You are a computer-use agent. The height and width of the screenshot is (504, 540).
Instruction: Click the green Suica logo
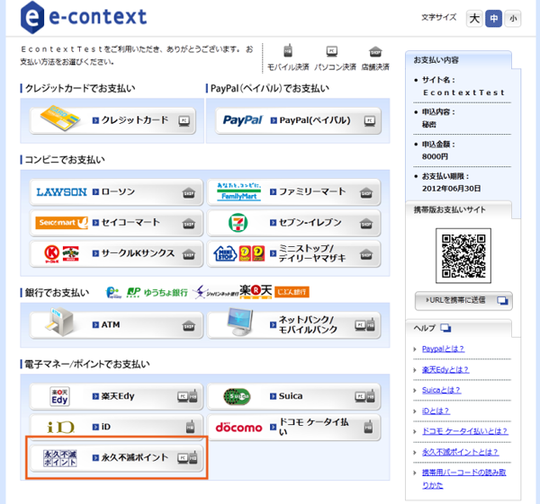pos(237,397)
